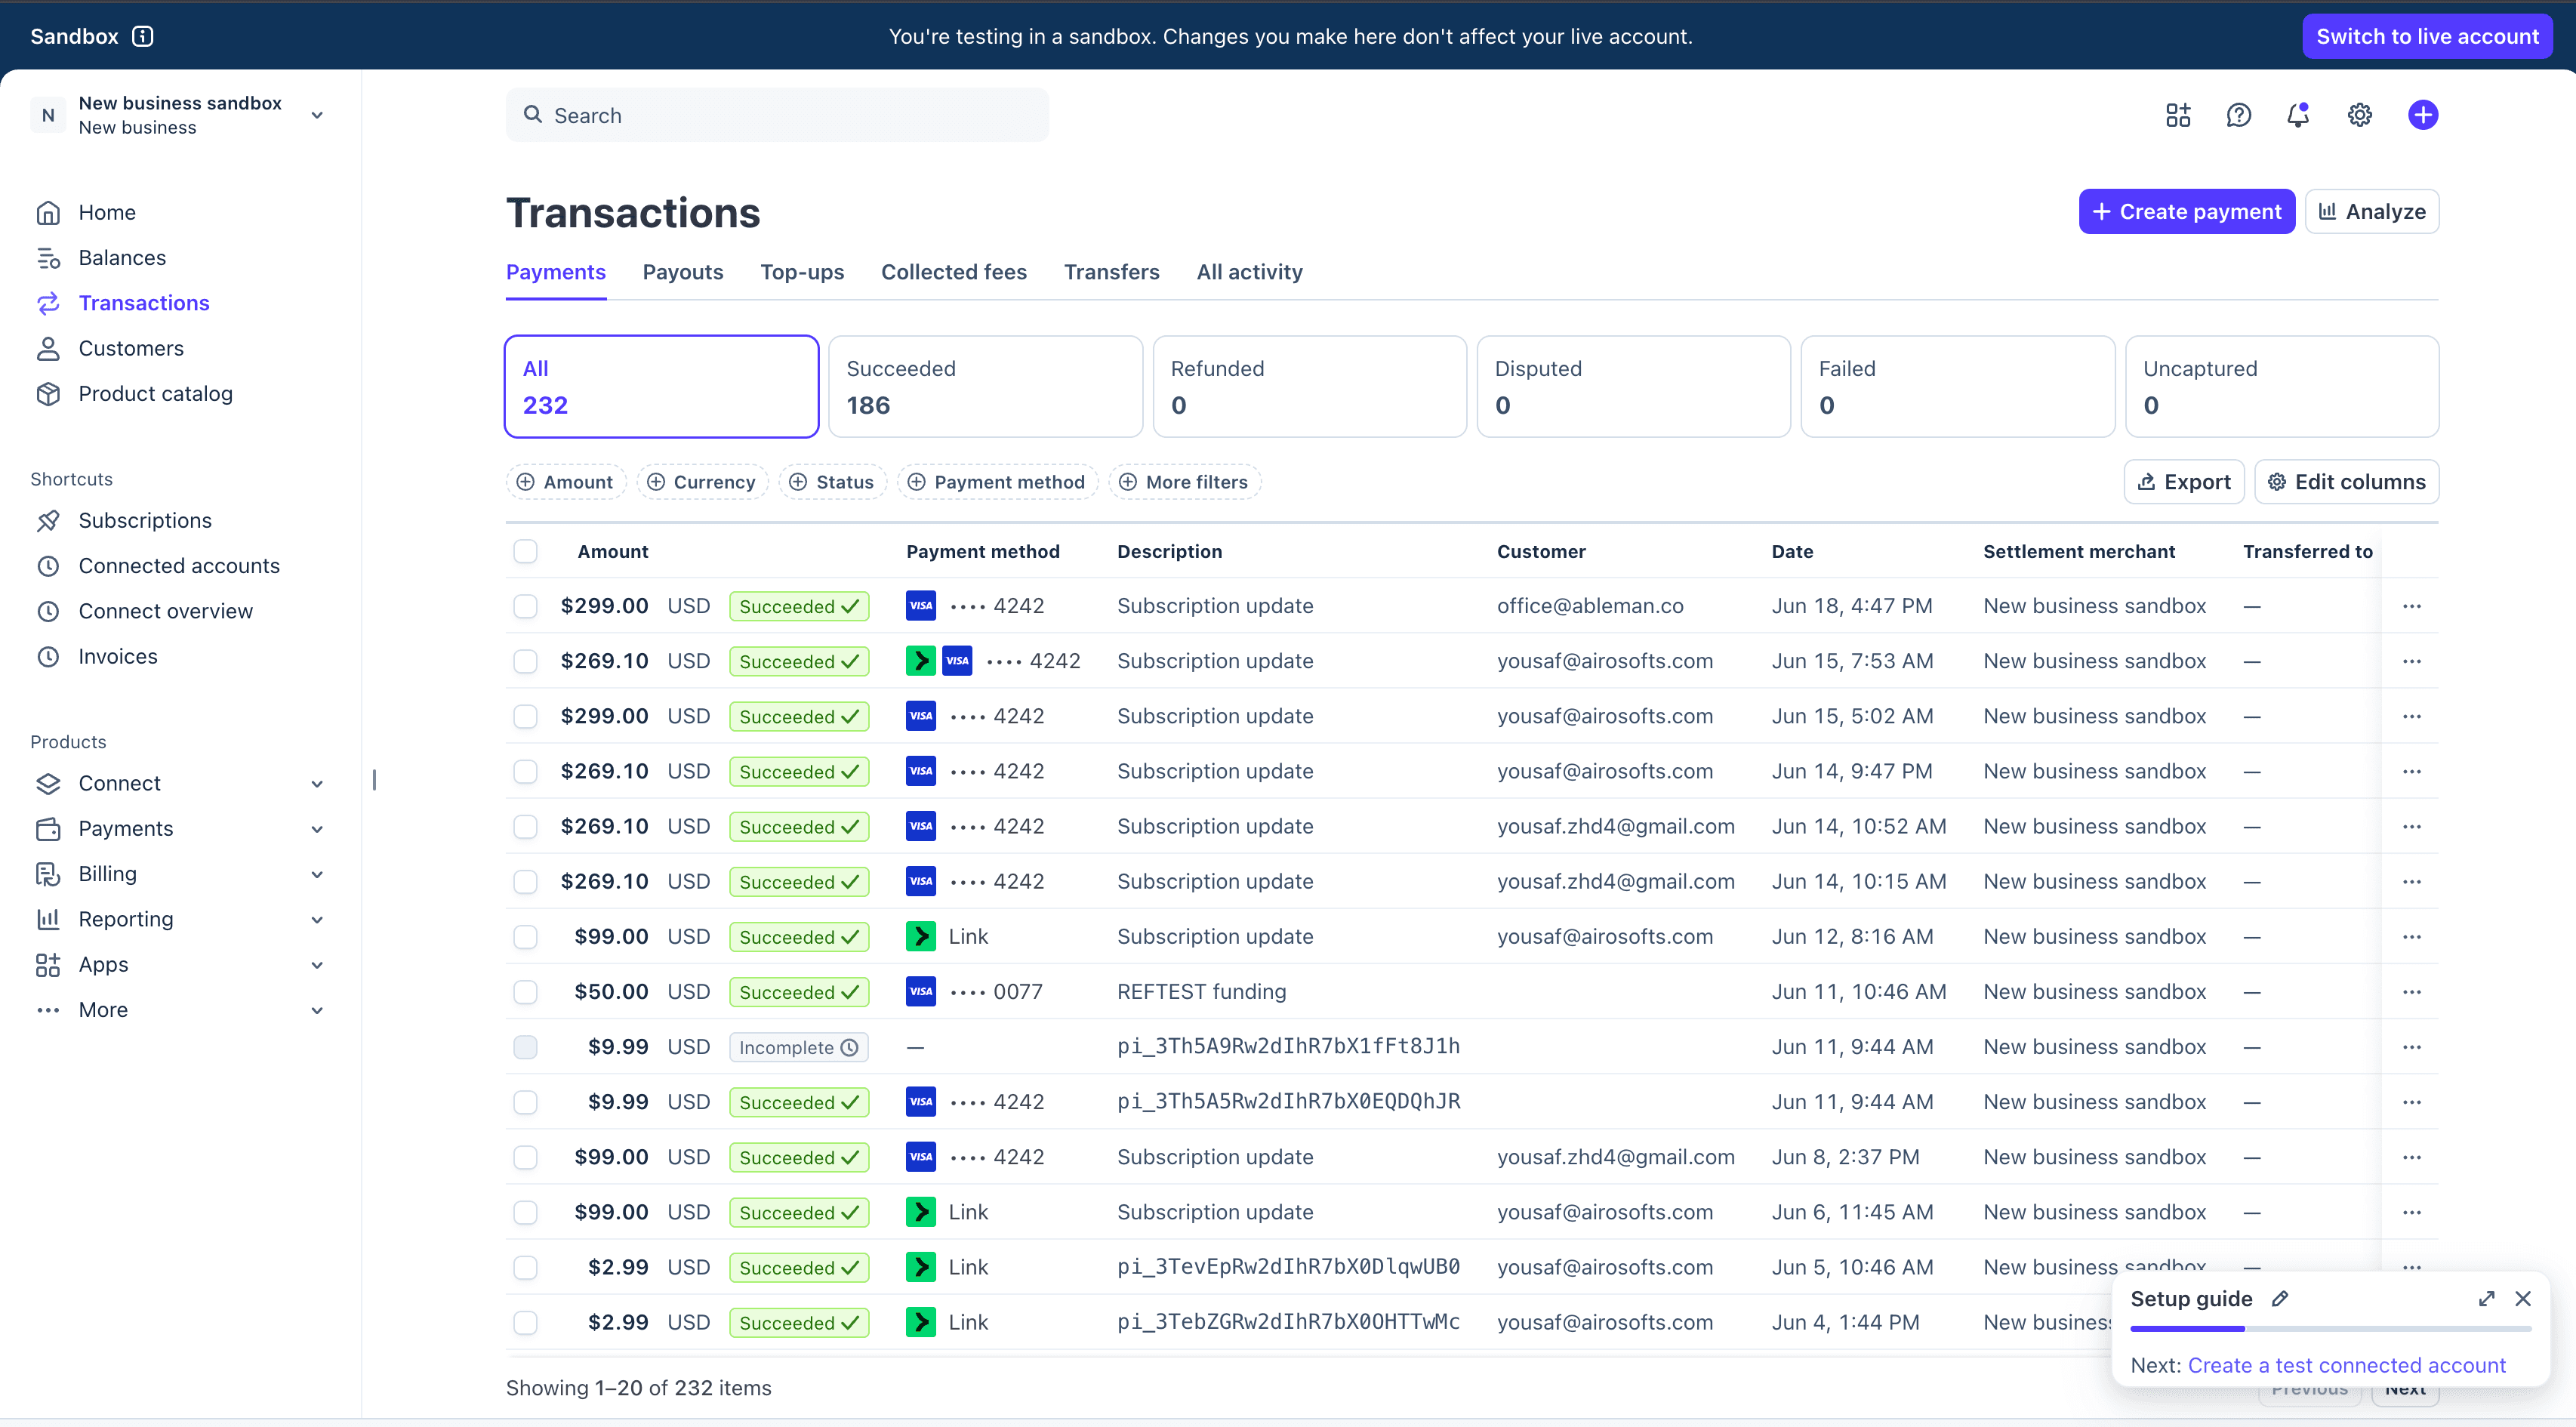The height and width of the screenshot is (1427, 2576).
Task: Switch to the All activity tab
Action: 1250,272
